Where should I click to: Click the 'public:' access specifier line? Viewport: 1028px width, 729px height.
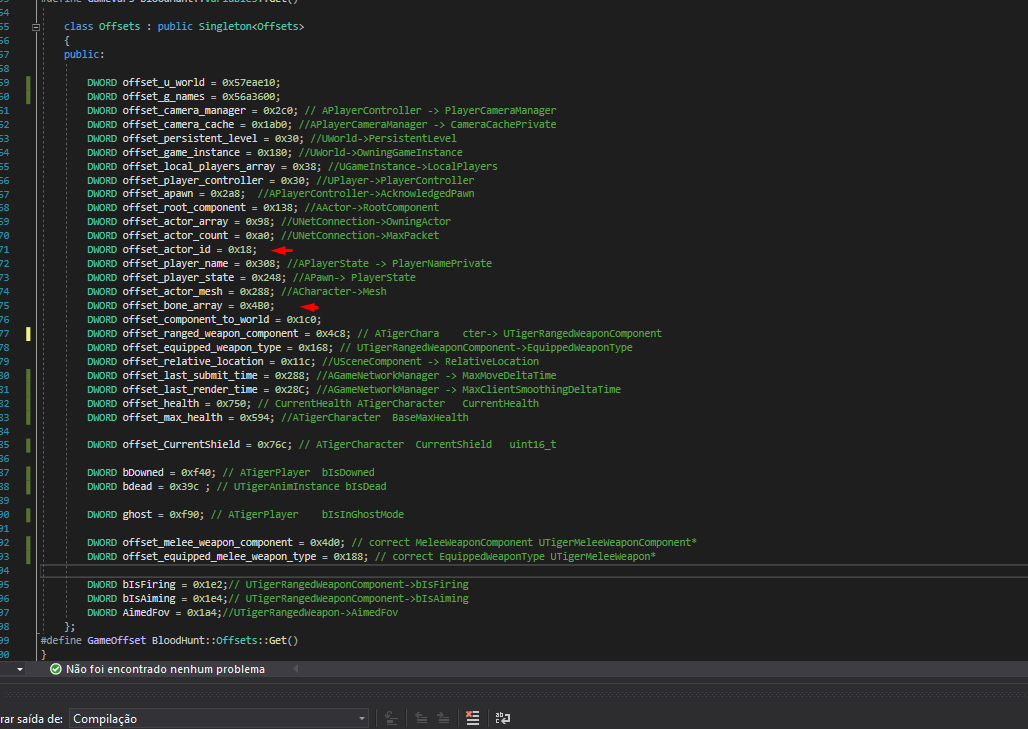pyautogui.click(x=84, y=54)
